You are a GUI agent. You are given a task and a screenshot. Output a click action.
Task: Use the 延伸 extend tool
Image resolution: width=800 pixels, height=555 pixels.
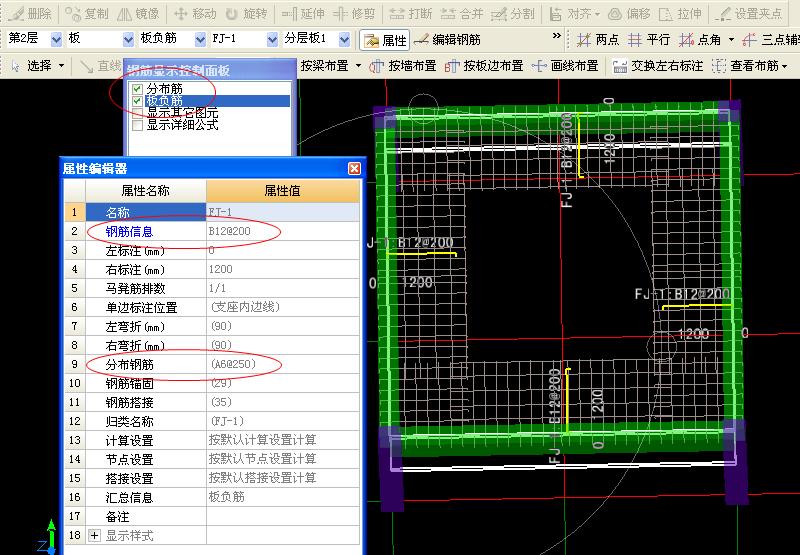303,13
